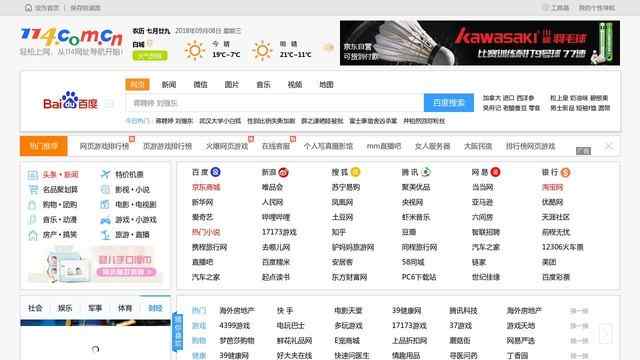The image size is (640, 360).
Task: Click the music note icon beside 音乐·动漫
Action: (32, 220)
